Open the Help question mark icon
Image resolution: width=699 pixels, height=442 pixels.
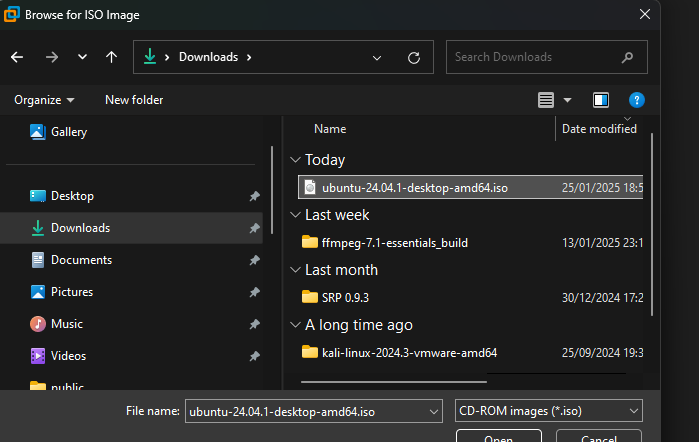pyautogui.click(x=636, y=100)
